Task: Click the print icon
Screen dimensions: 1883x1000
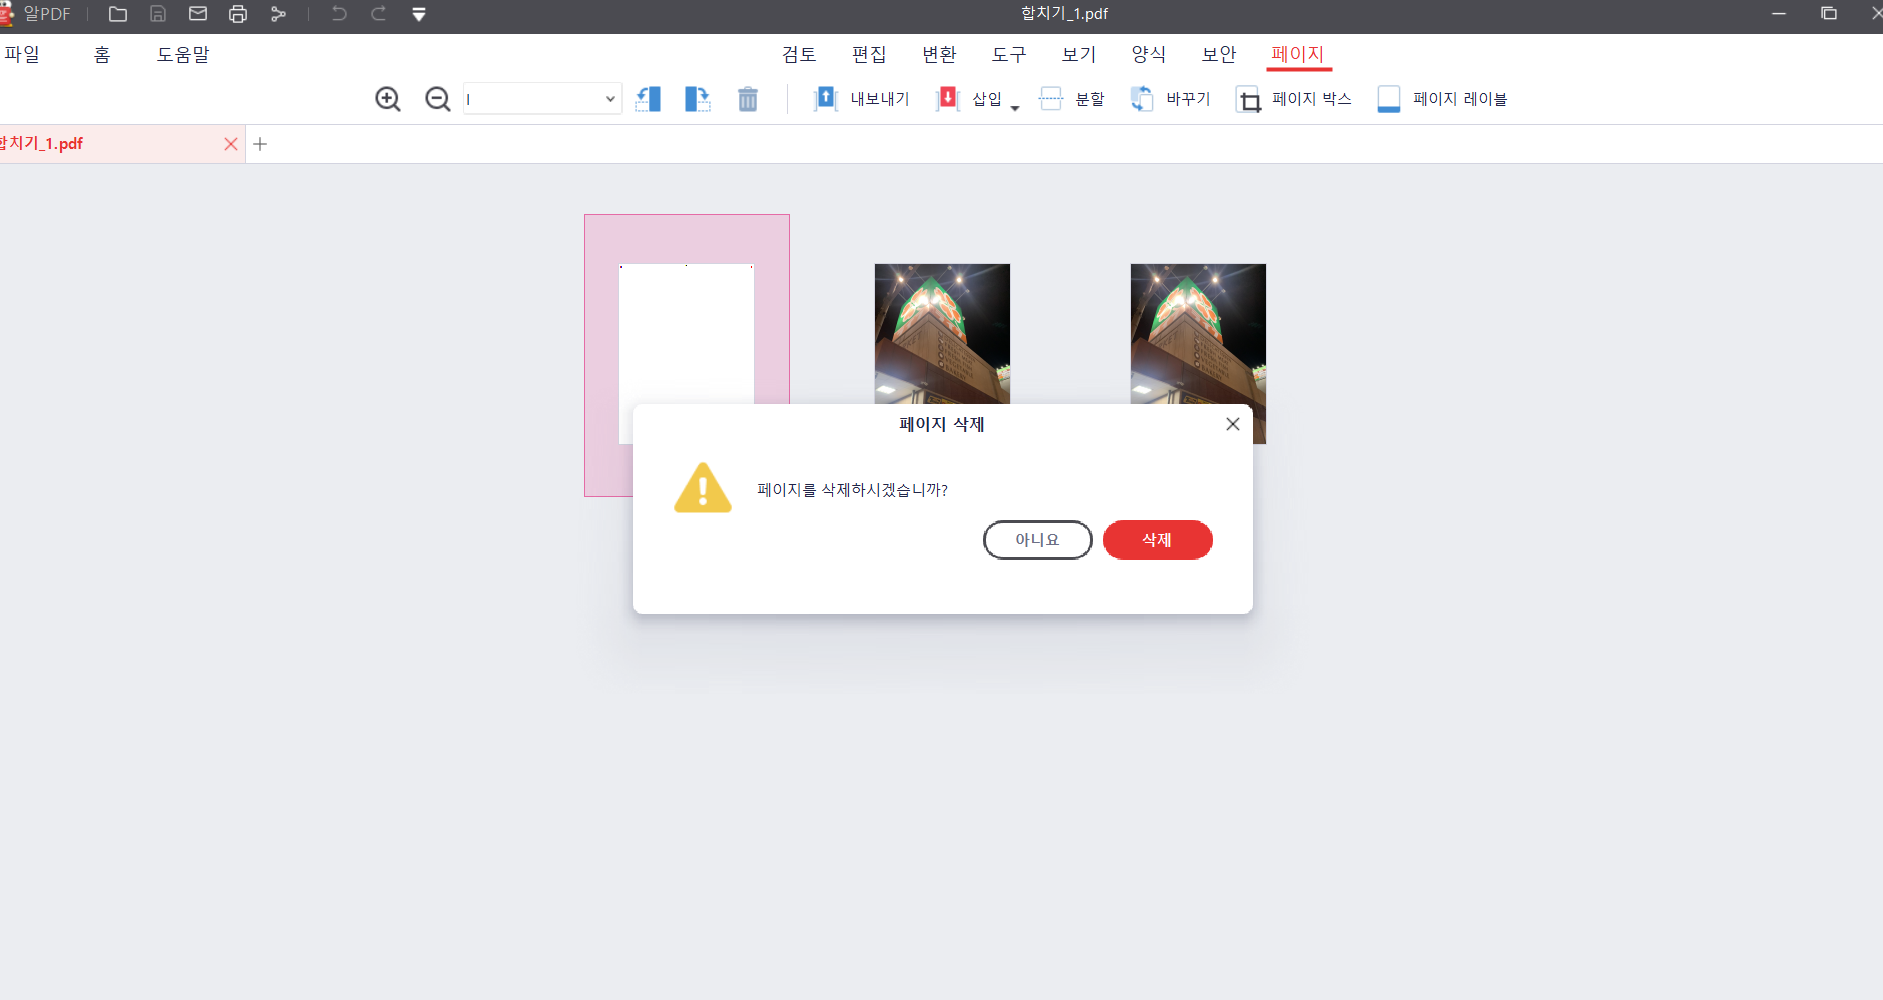Action: (238, 13)
